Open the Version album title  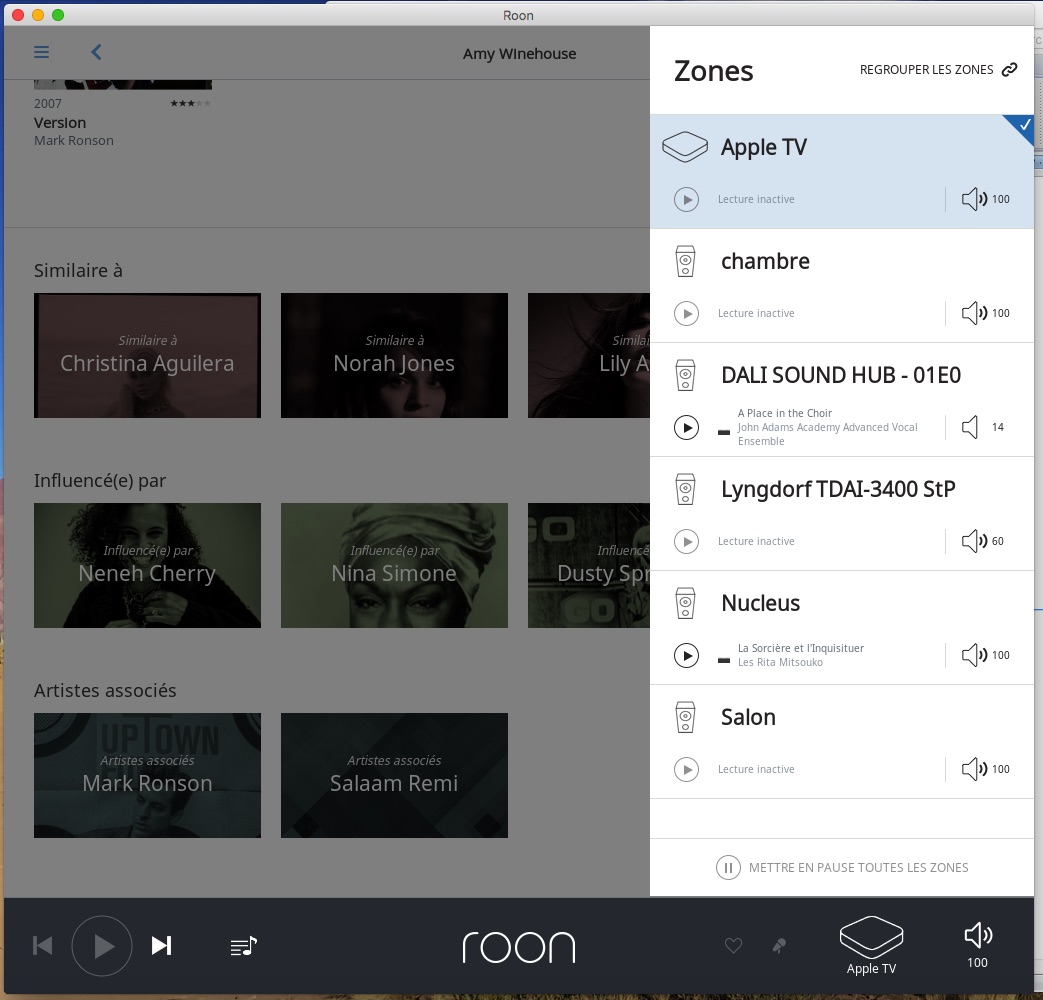pos(60,123)
